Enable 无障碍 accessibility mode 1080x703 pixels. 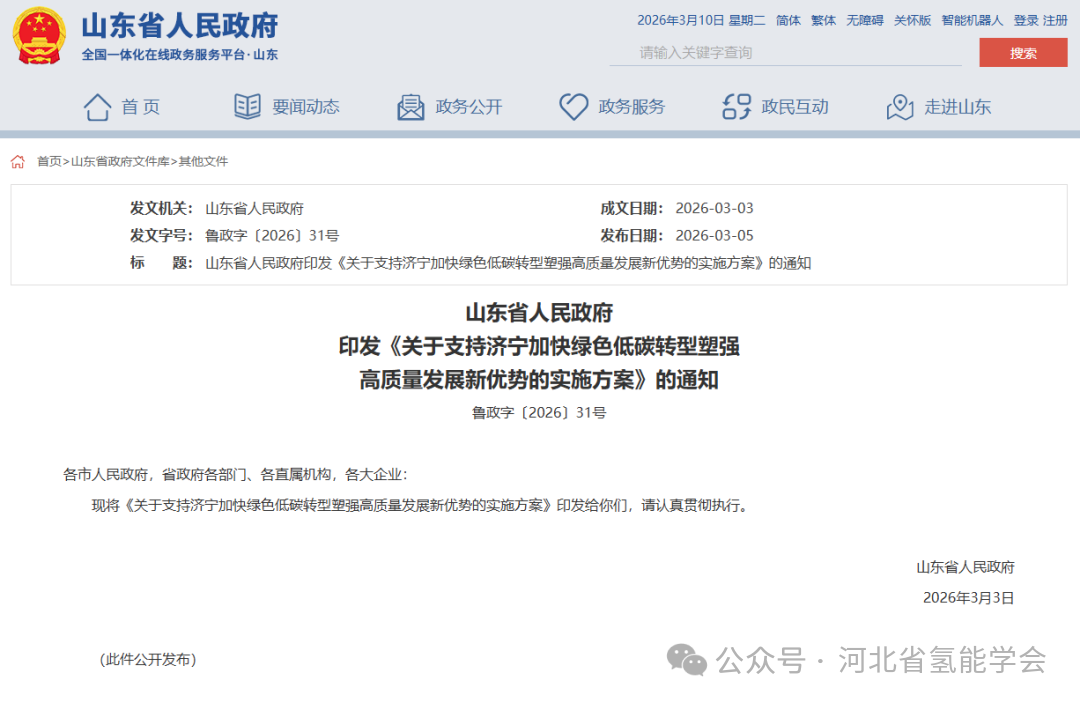coord(865,20)
